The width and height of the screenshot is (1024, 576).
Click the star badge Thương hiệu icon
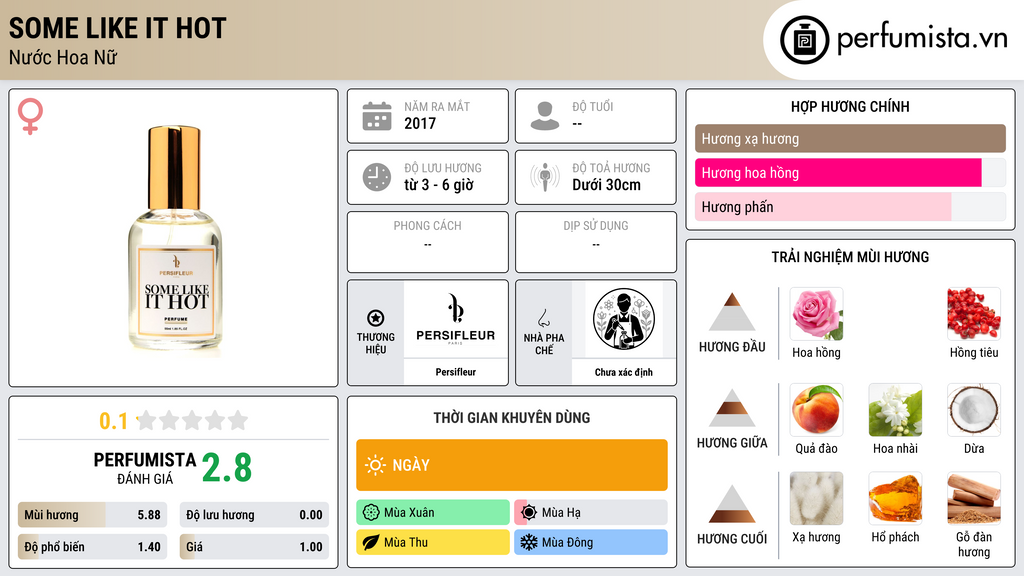coord(376,318)
